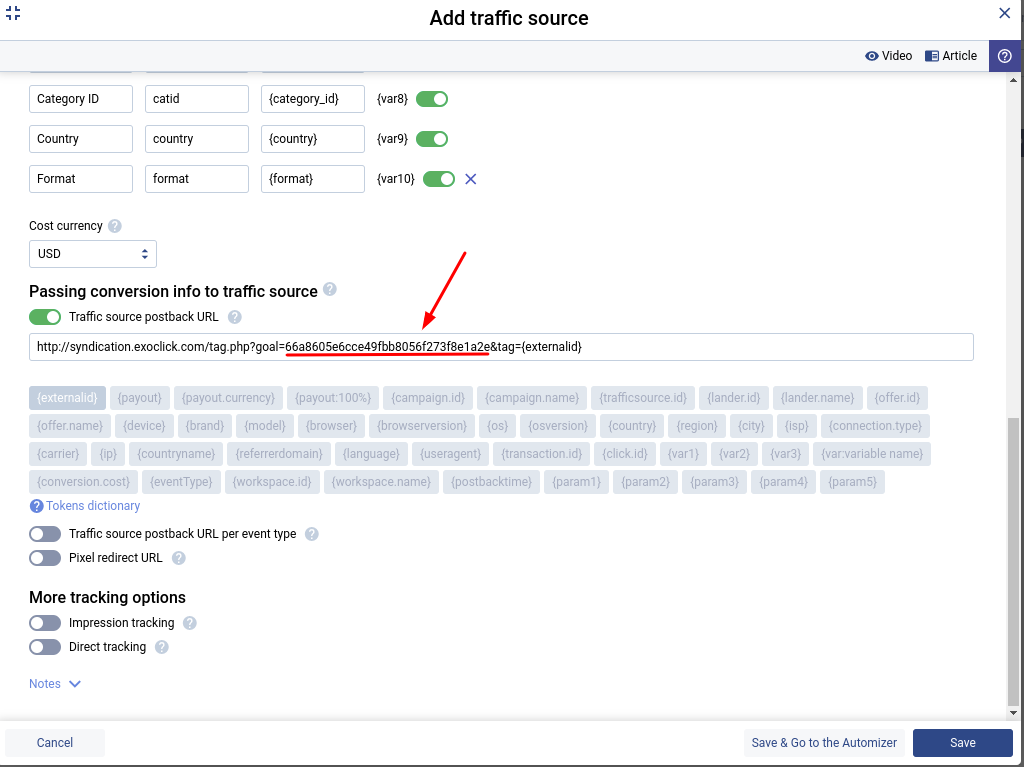Click the Save button

[962, 743]
